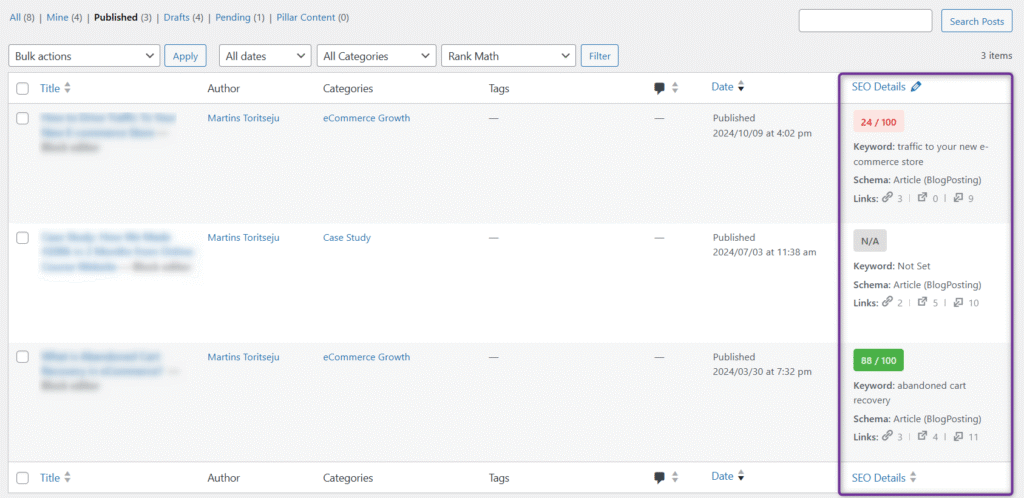The image size is (1024, 498).
Task: Click the Apply button
Action: coord(185,56)
